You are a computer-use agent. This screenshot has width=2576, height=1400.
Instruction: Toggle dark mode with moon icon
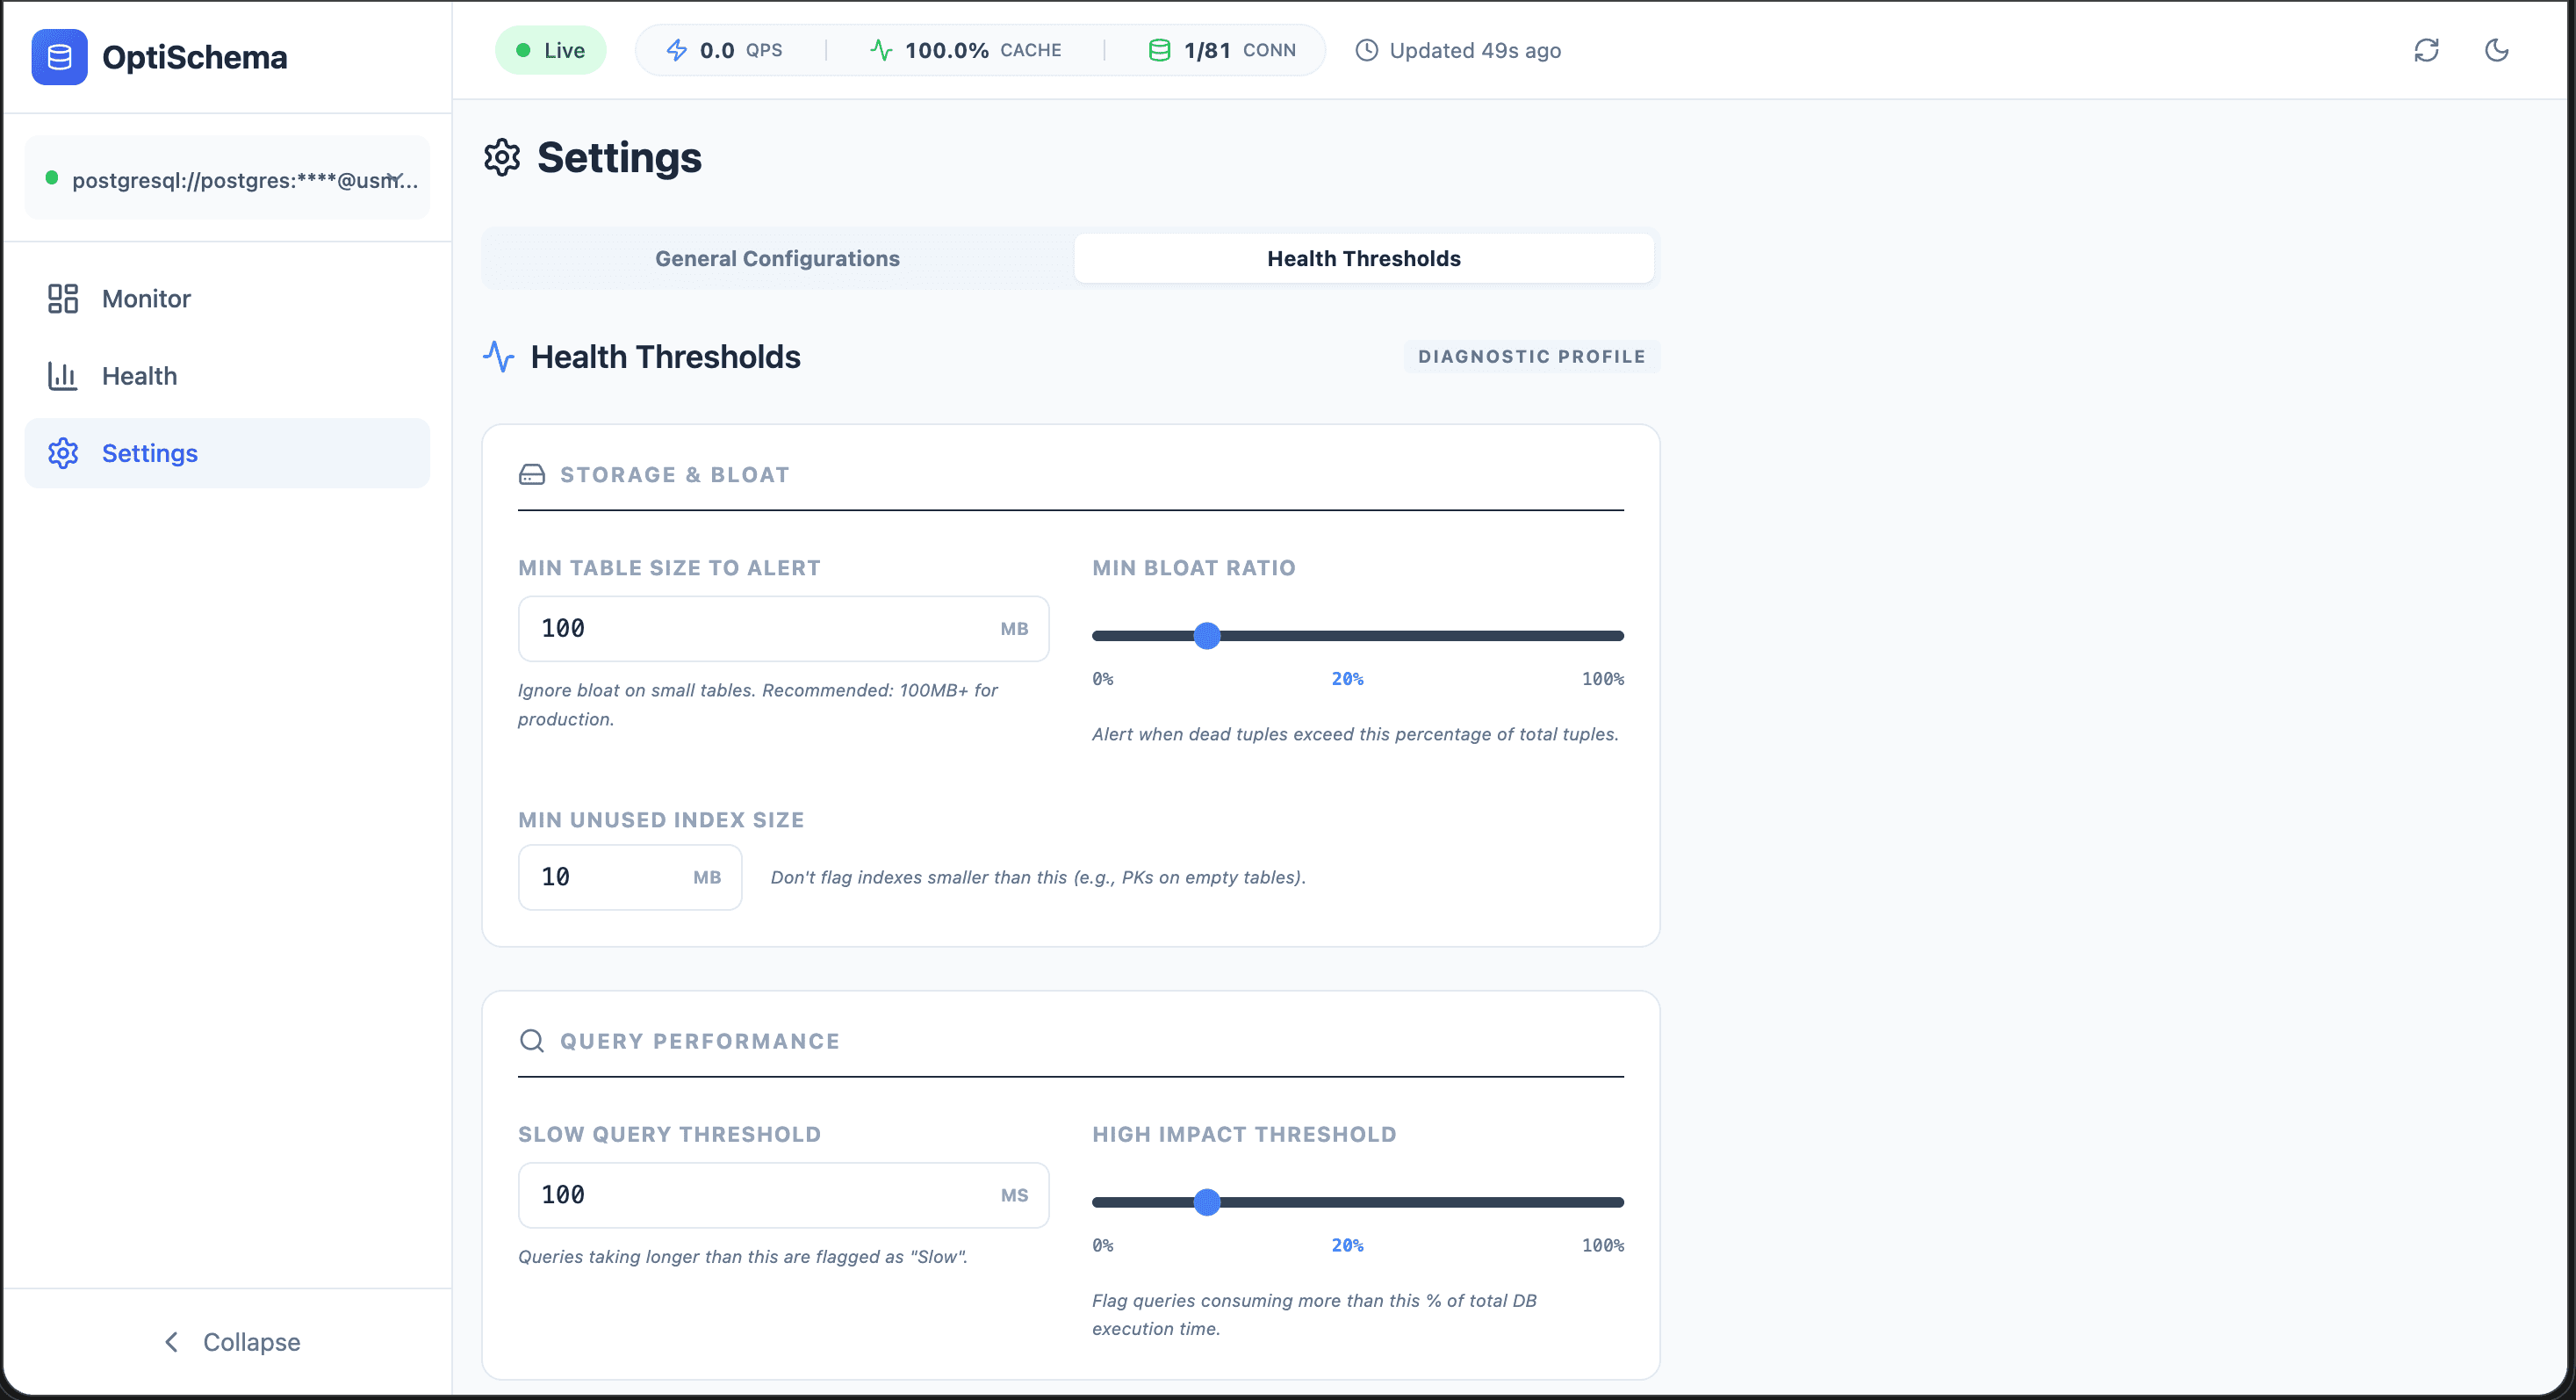pos(2496,50)
